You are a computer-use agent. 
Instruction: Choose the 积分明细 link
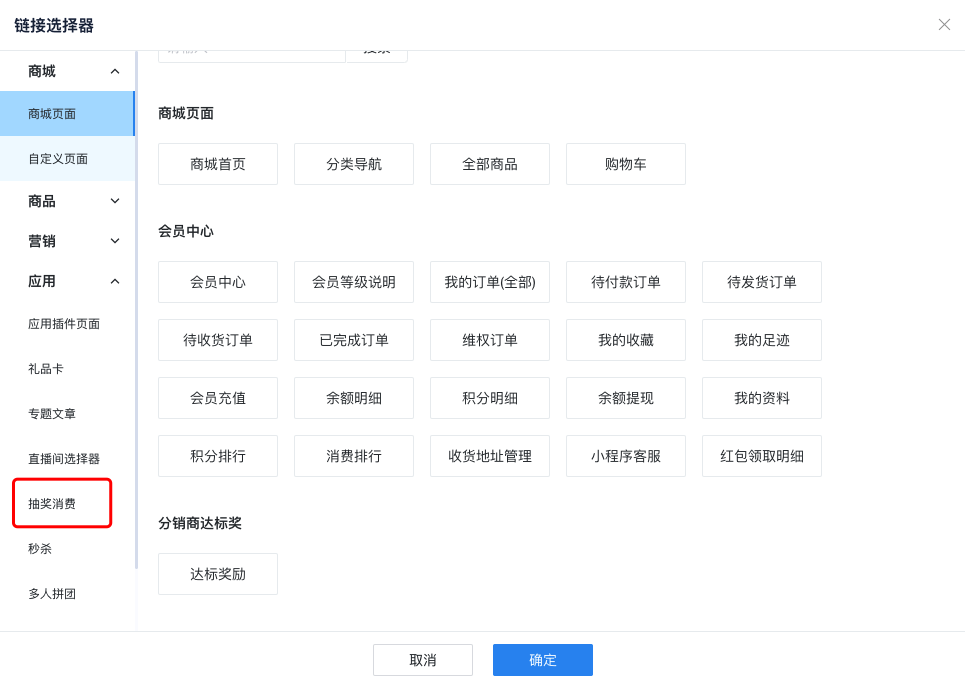(x=490, y=398)
